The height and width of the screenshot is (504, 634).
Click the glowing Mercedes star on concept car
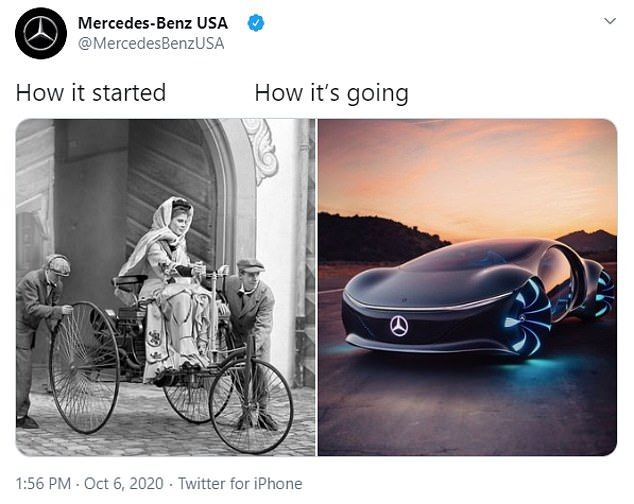(x=399, y=326)
